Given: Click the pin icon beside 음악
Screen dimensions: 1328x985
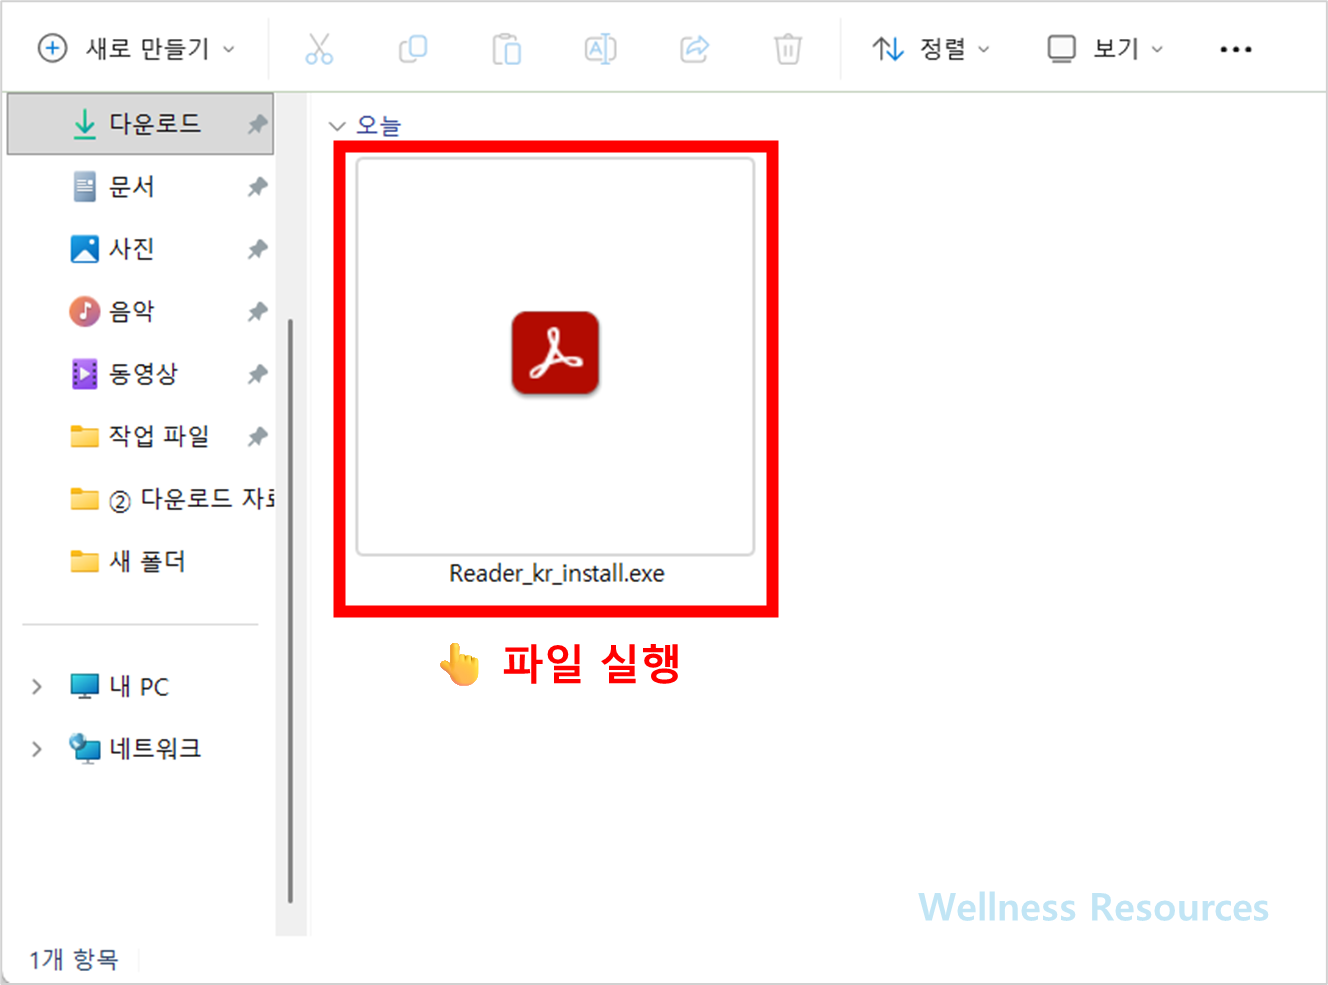Looking at the screenshot, I should click(x=257, y=311).
